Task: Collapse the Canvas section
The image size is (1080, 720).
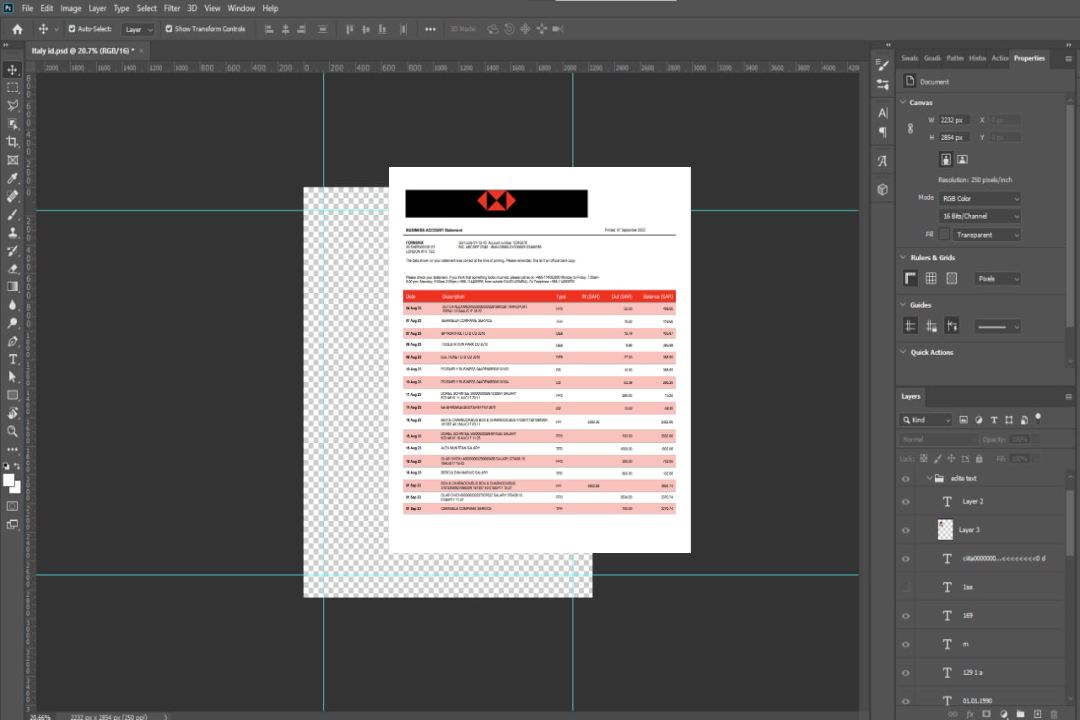Action: coord(902,103)
